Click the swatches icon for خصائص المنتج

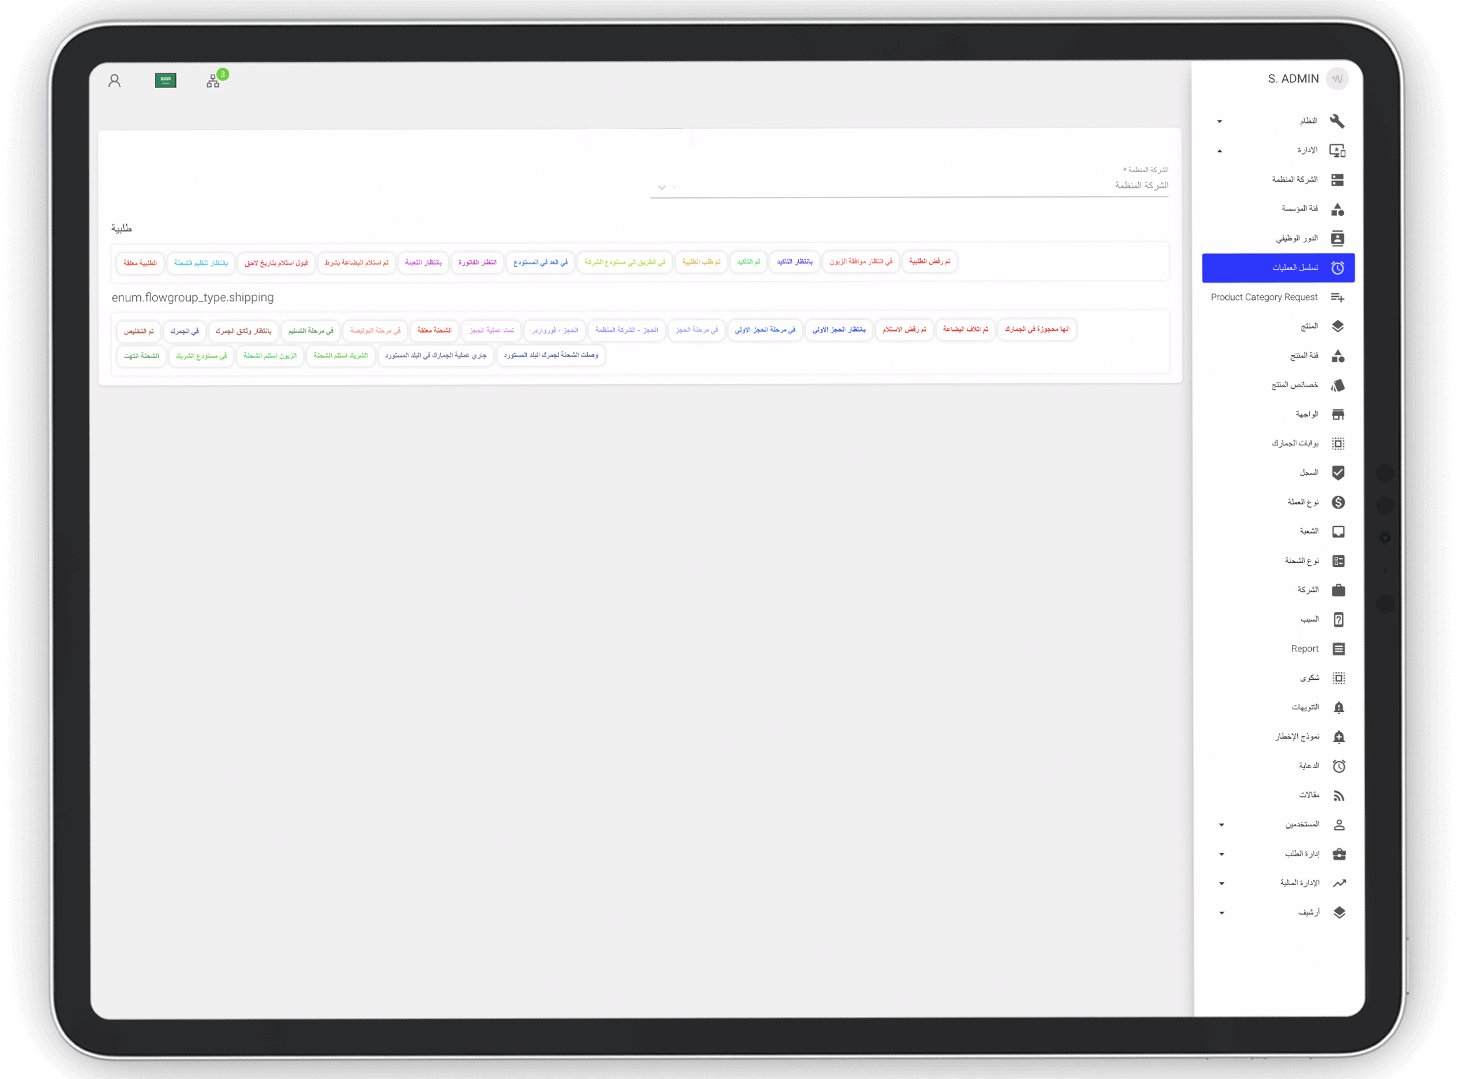pos(1338,385)
